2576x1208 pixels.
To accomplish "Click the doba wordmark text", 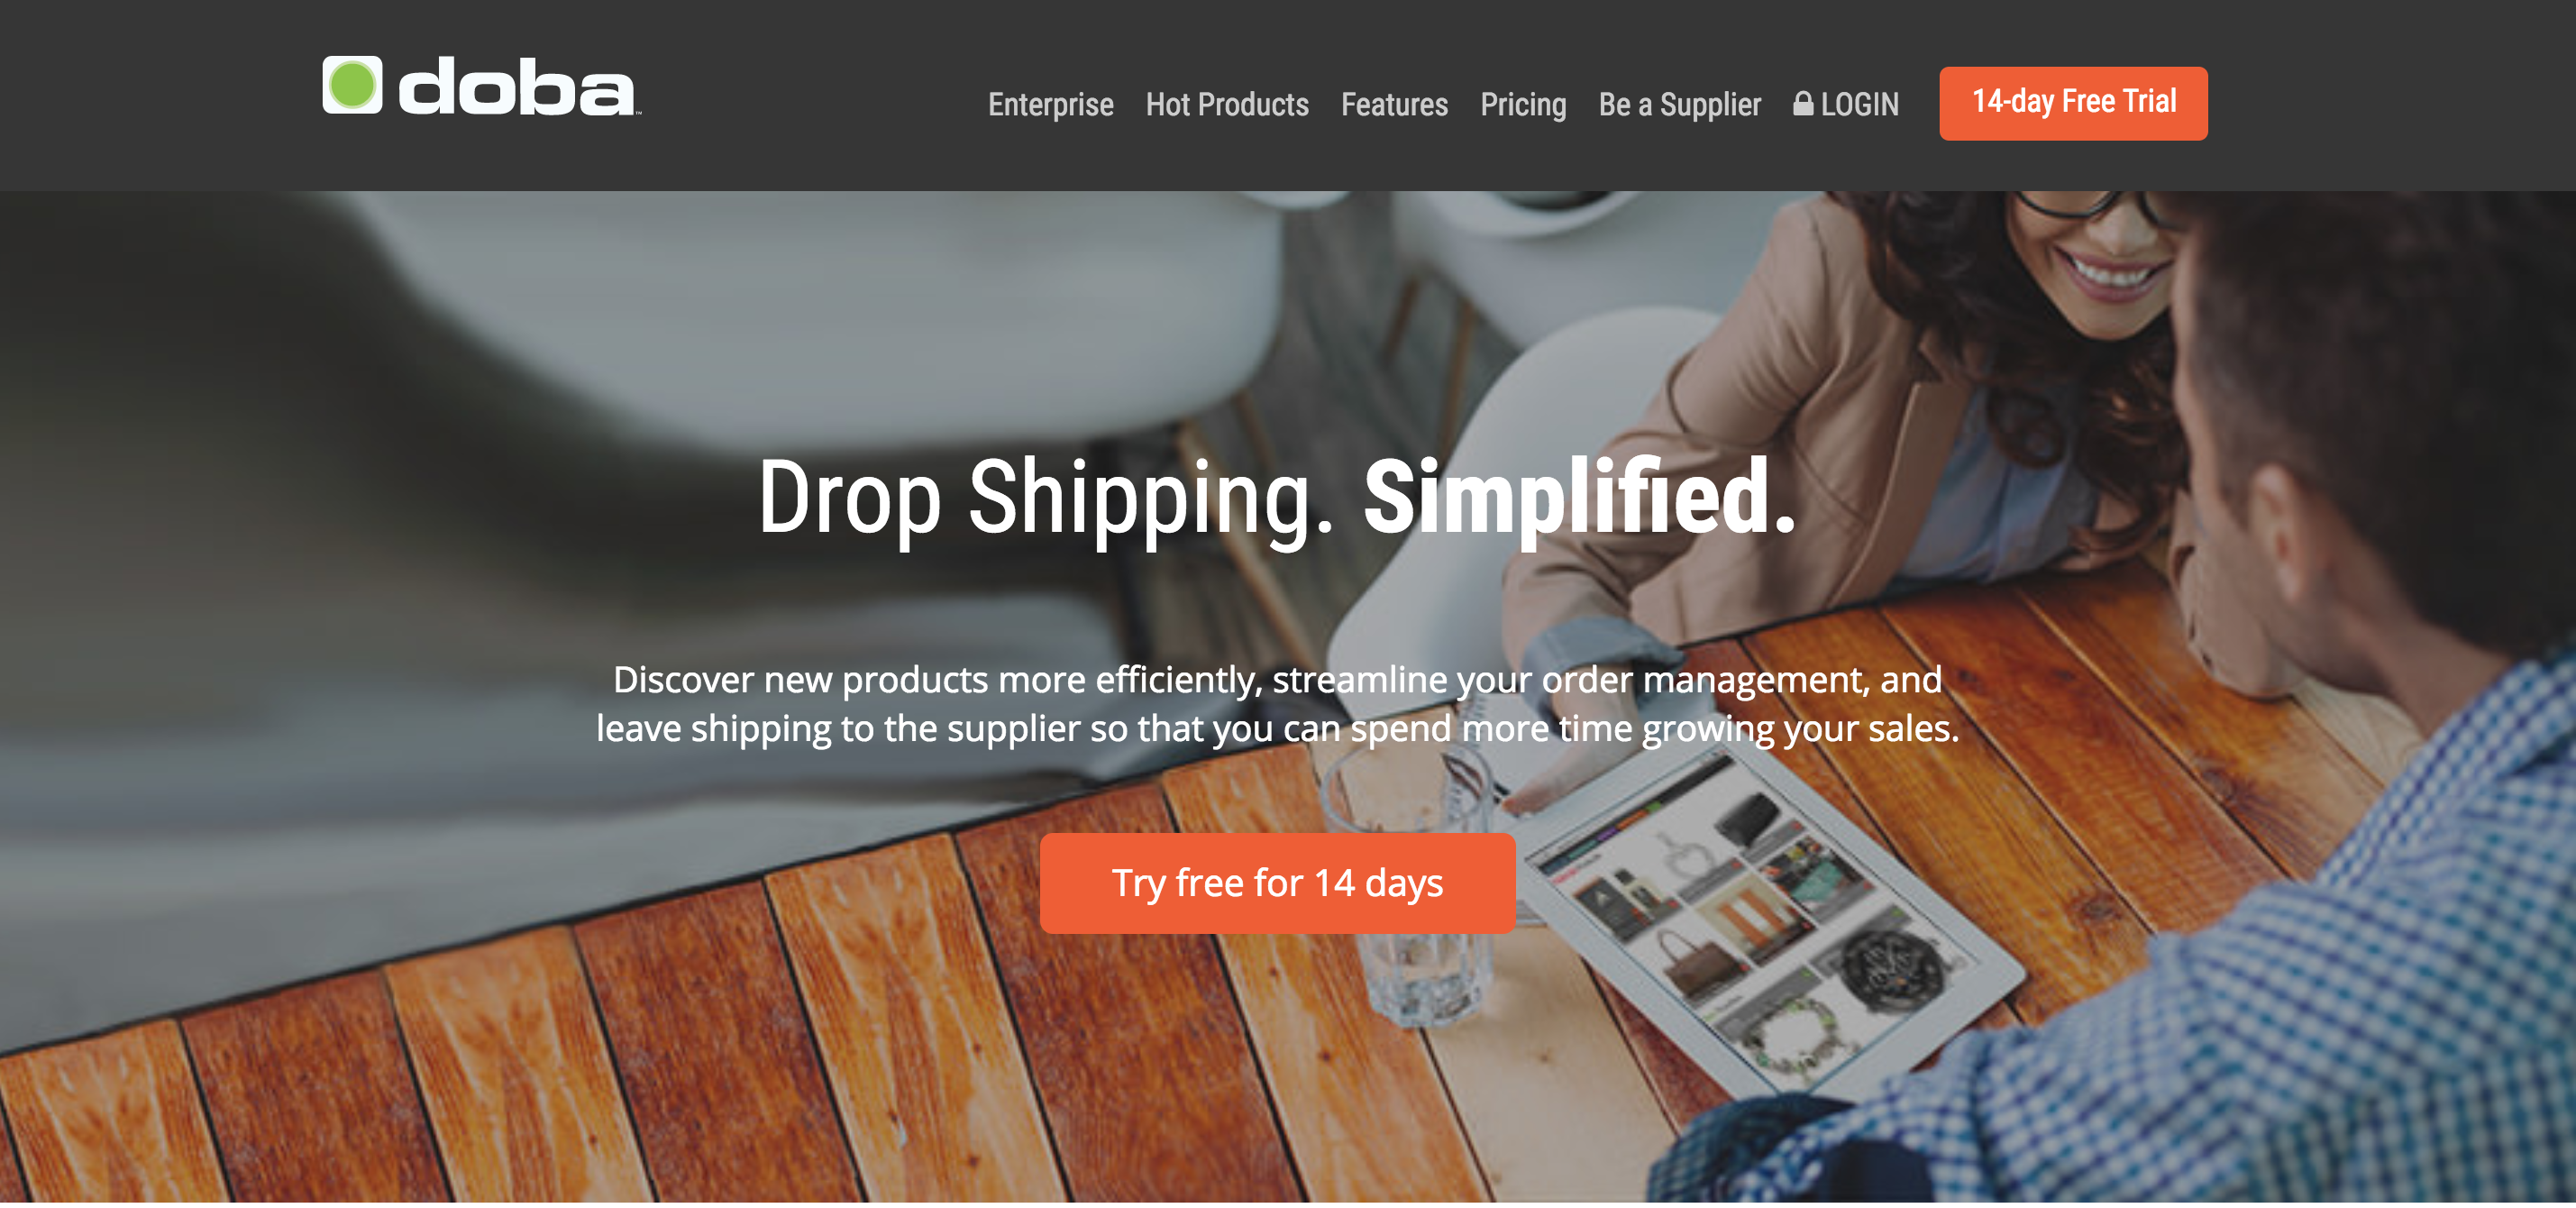I will point(518,87).
